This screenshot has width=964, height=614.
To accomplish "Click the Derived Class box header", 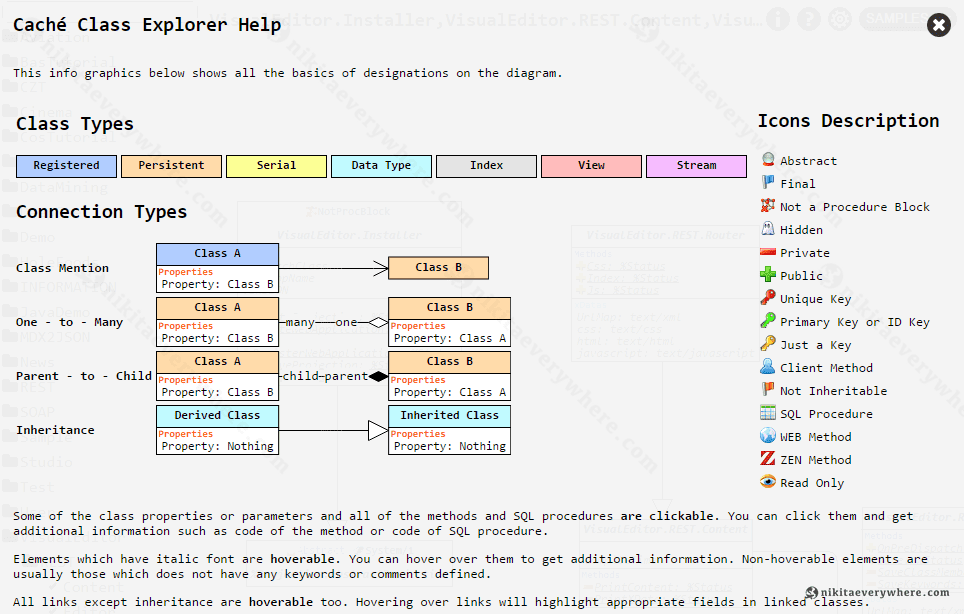I will [x=217, y=416].
